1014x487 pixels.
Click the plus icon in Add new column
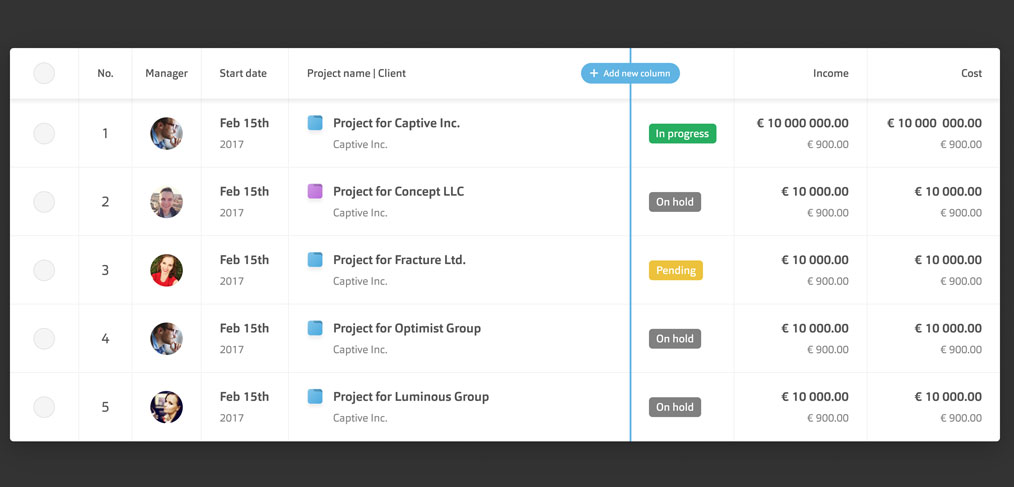tap(594, 73)
